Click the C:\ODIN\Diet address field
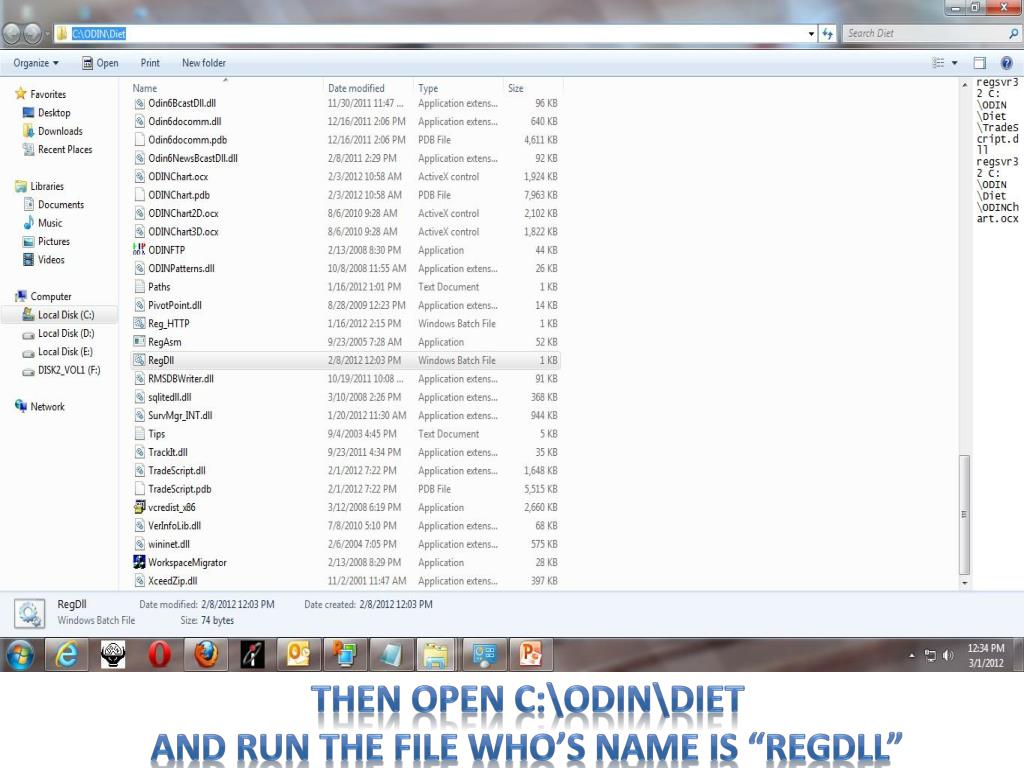The image size is (1024, 768). tap(431, 33)
